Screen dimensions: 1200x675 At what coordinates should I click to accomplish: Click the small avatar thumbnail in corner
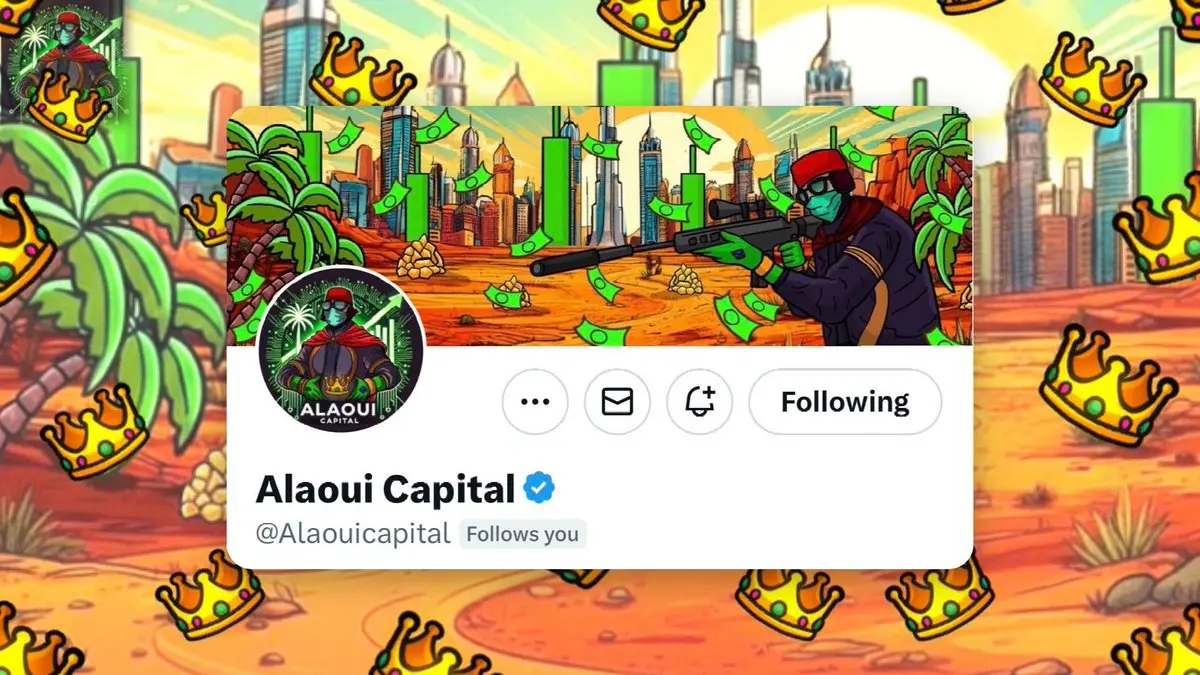click(62, 60)
